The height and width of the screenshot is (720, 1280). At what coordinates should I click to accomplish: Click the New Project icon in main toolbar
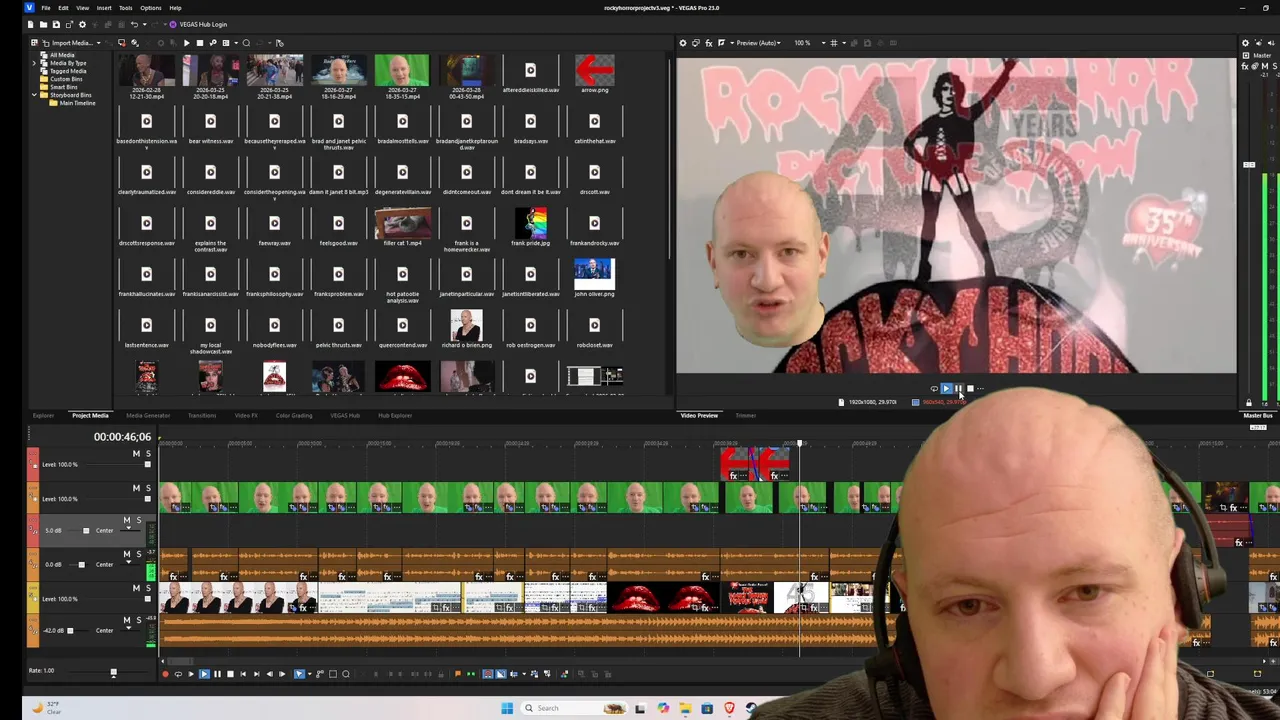(30, 24)
